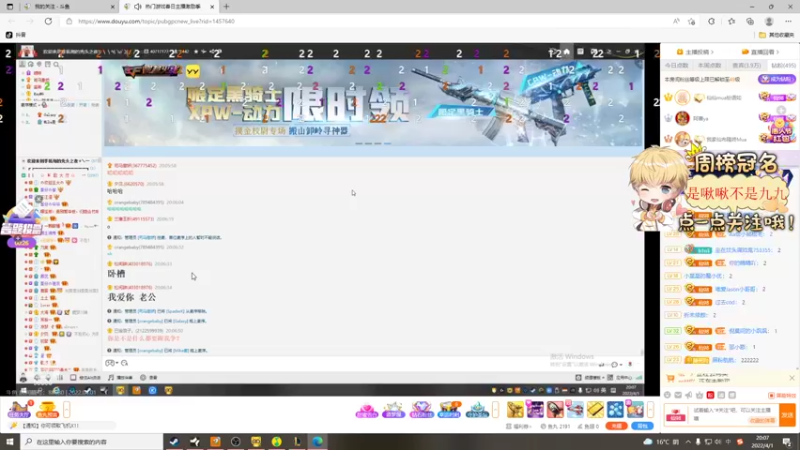Click the red icon in chat toolbar
This screenshot has height=450, width=800.
pyautogui.click(x=710, y=395)
